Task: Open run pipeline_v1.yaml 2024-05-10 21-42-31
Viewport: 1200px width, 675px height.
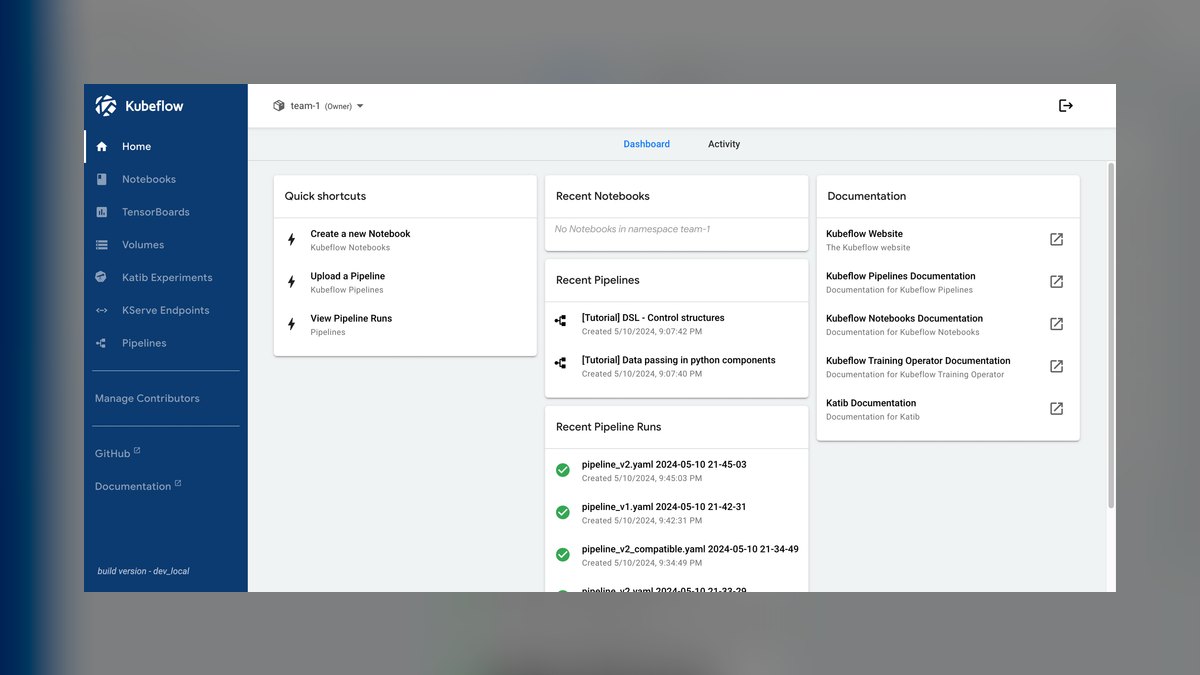Action: click(x=677, y=512)
